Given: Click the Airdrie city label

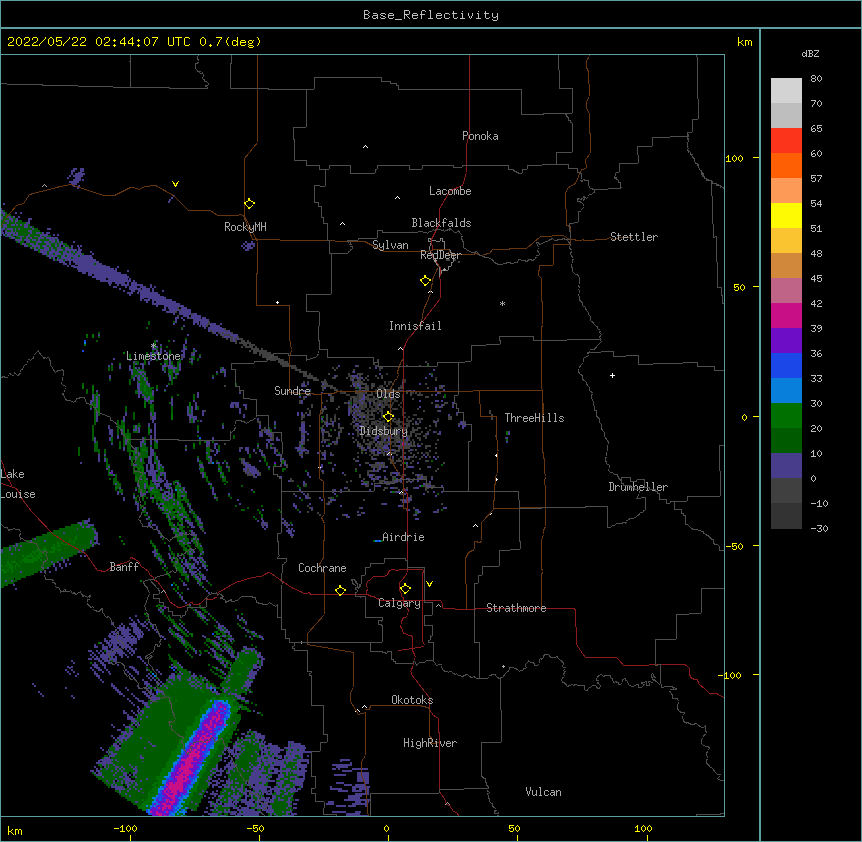Looking at the screenshot, I should 403,537.
